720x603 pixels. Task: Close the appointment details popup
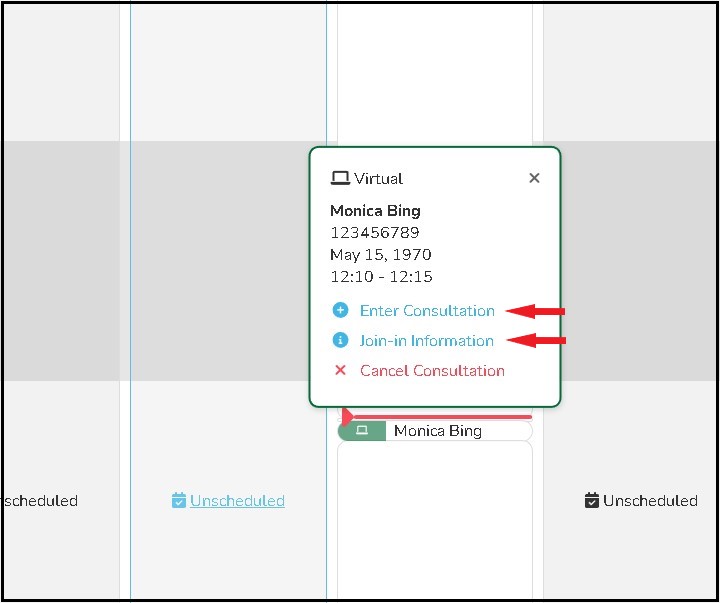[x=534, y=178]
